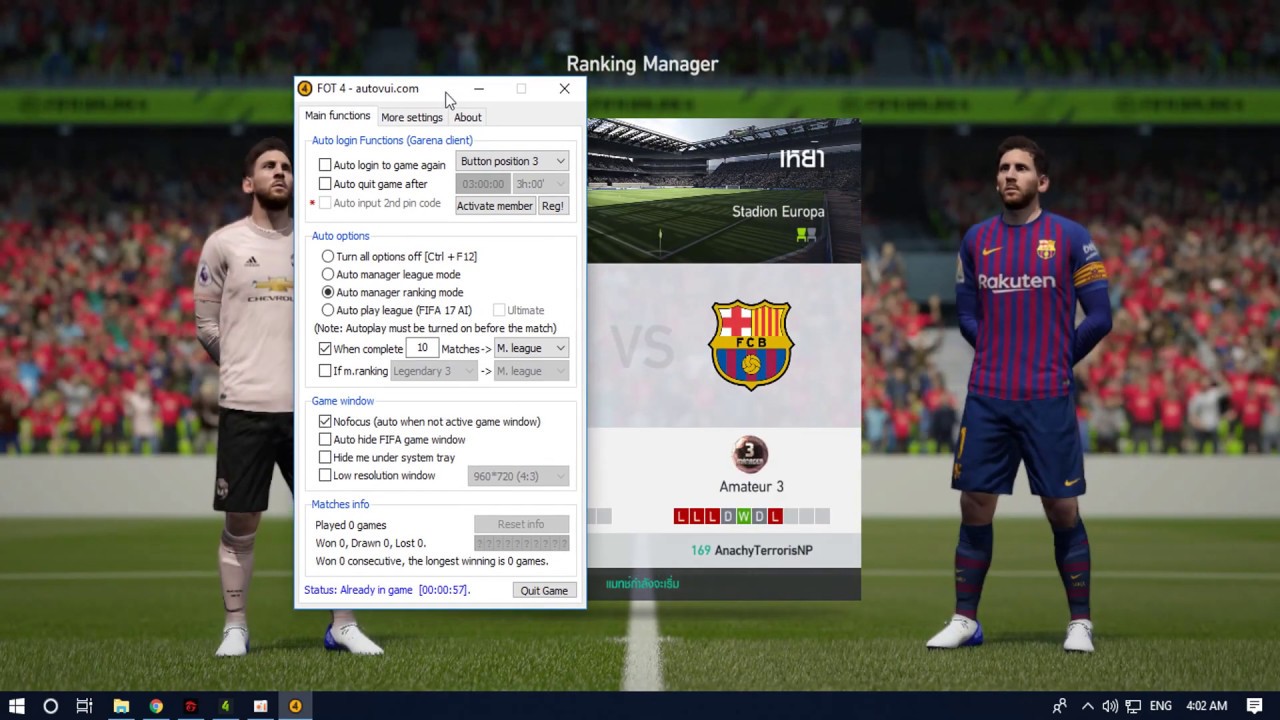Click the 03:00:00 time field
The width and height of the screenshot is (1280, 720).
(x=483, y=184)
